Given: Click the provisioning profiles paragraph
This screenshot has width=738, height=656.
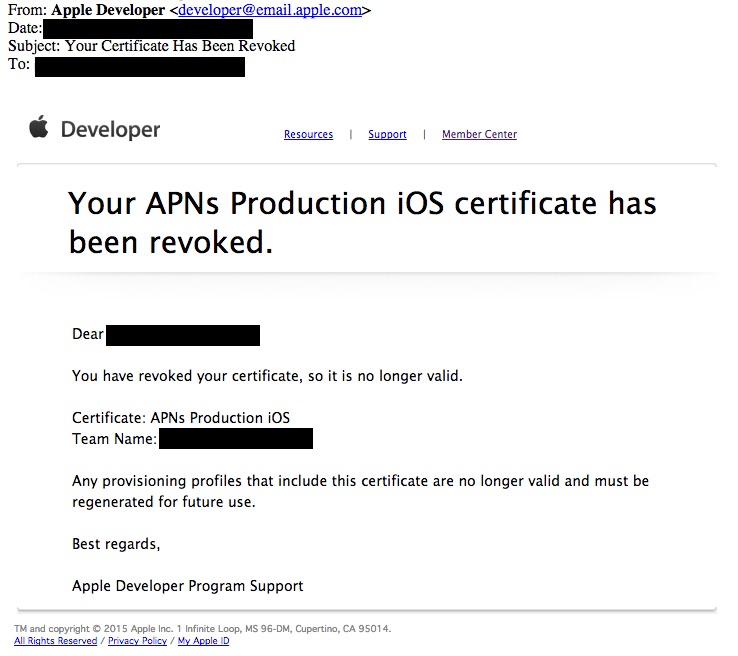Looking at the screenshot, I should pyautogui.click(x=360, y=491).
